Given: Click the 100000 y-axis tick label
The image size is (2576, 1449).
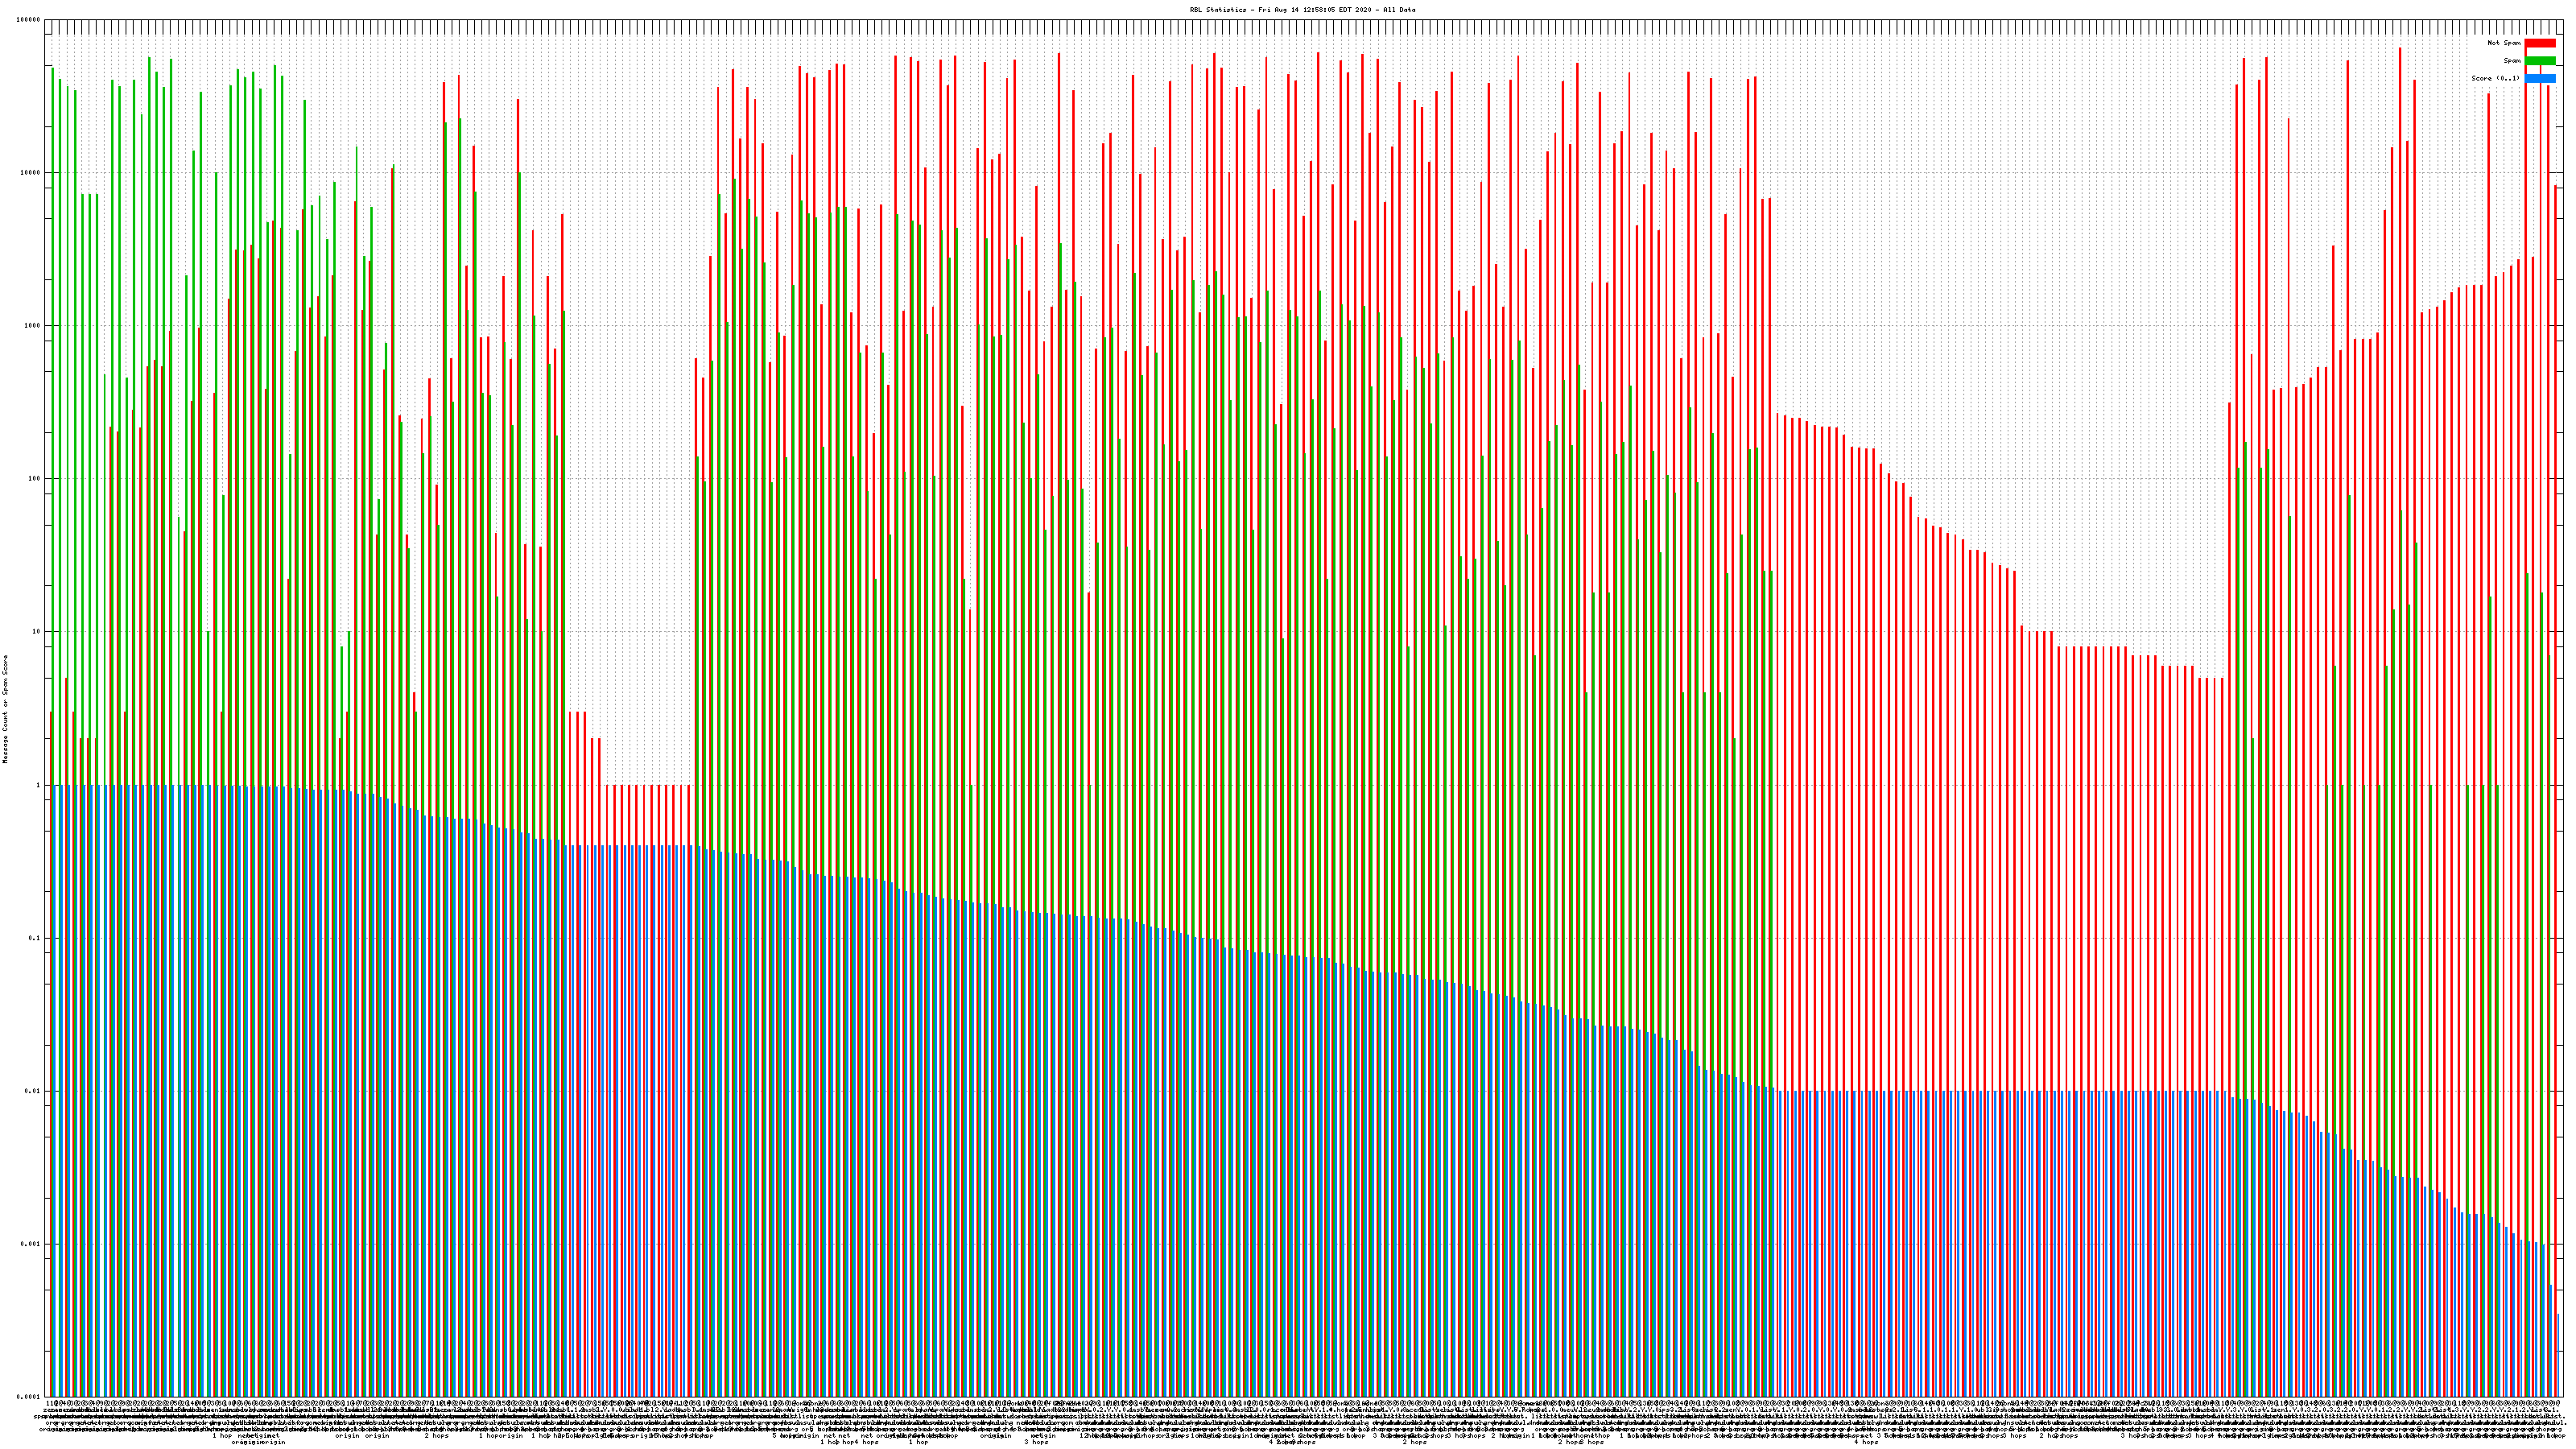Looking at the screenshot, I should [x=30, y=20].
